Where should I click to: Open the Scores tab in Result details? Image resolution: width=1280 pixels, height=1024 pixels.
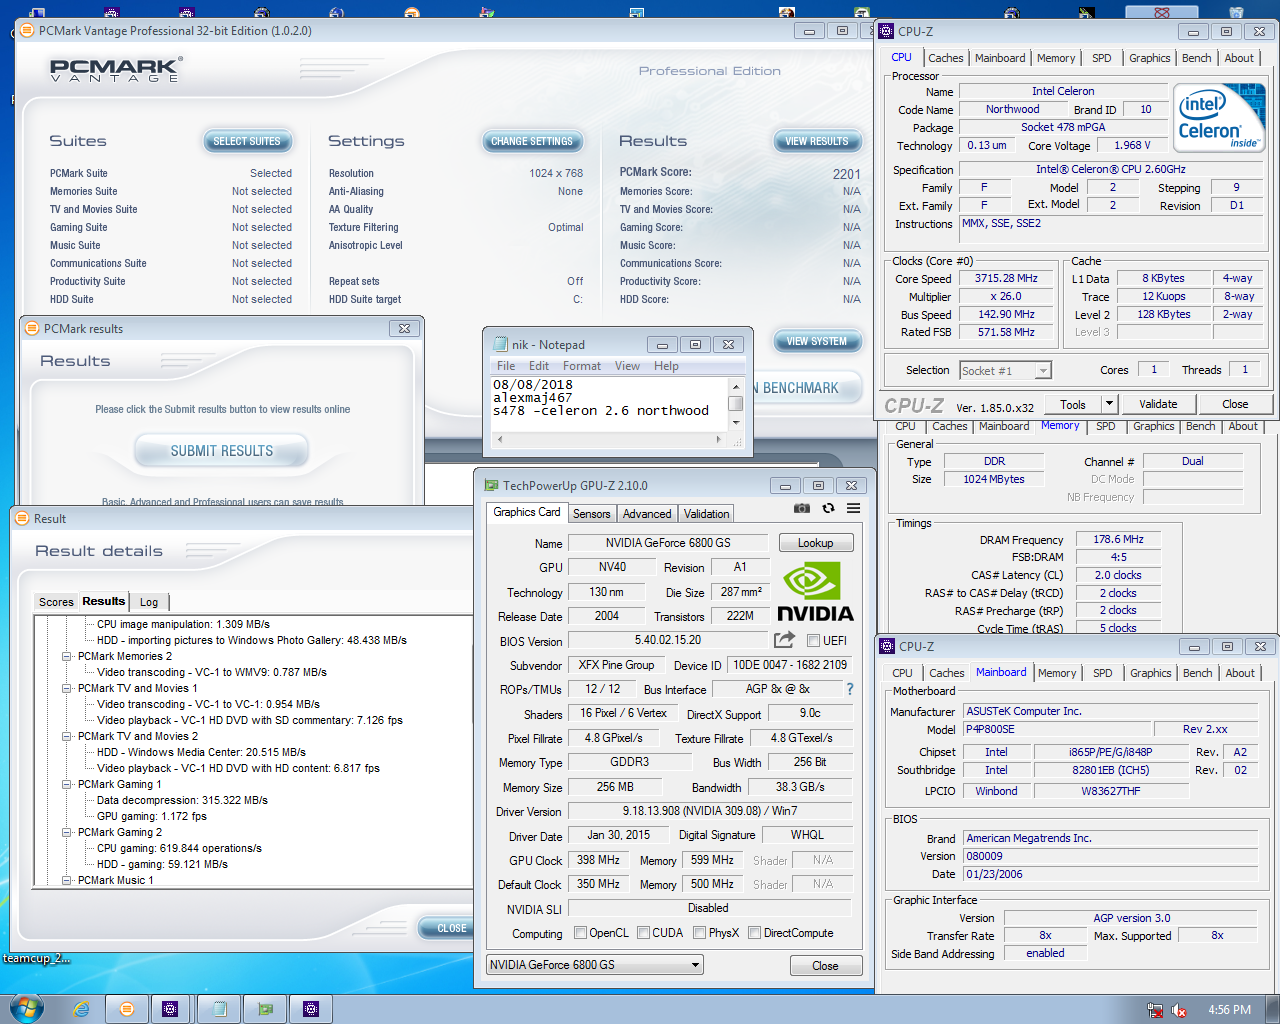pyautogui.click(x=56, y=602)
